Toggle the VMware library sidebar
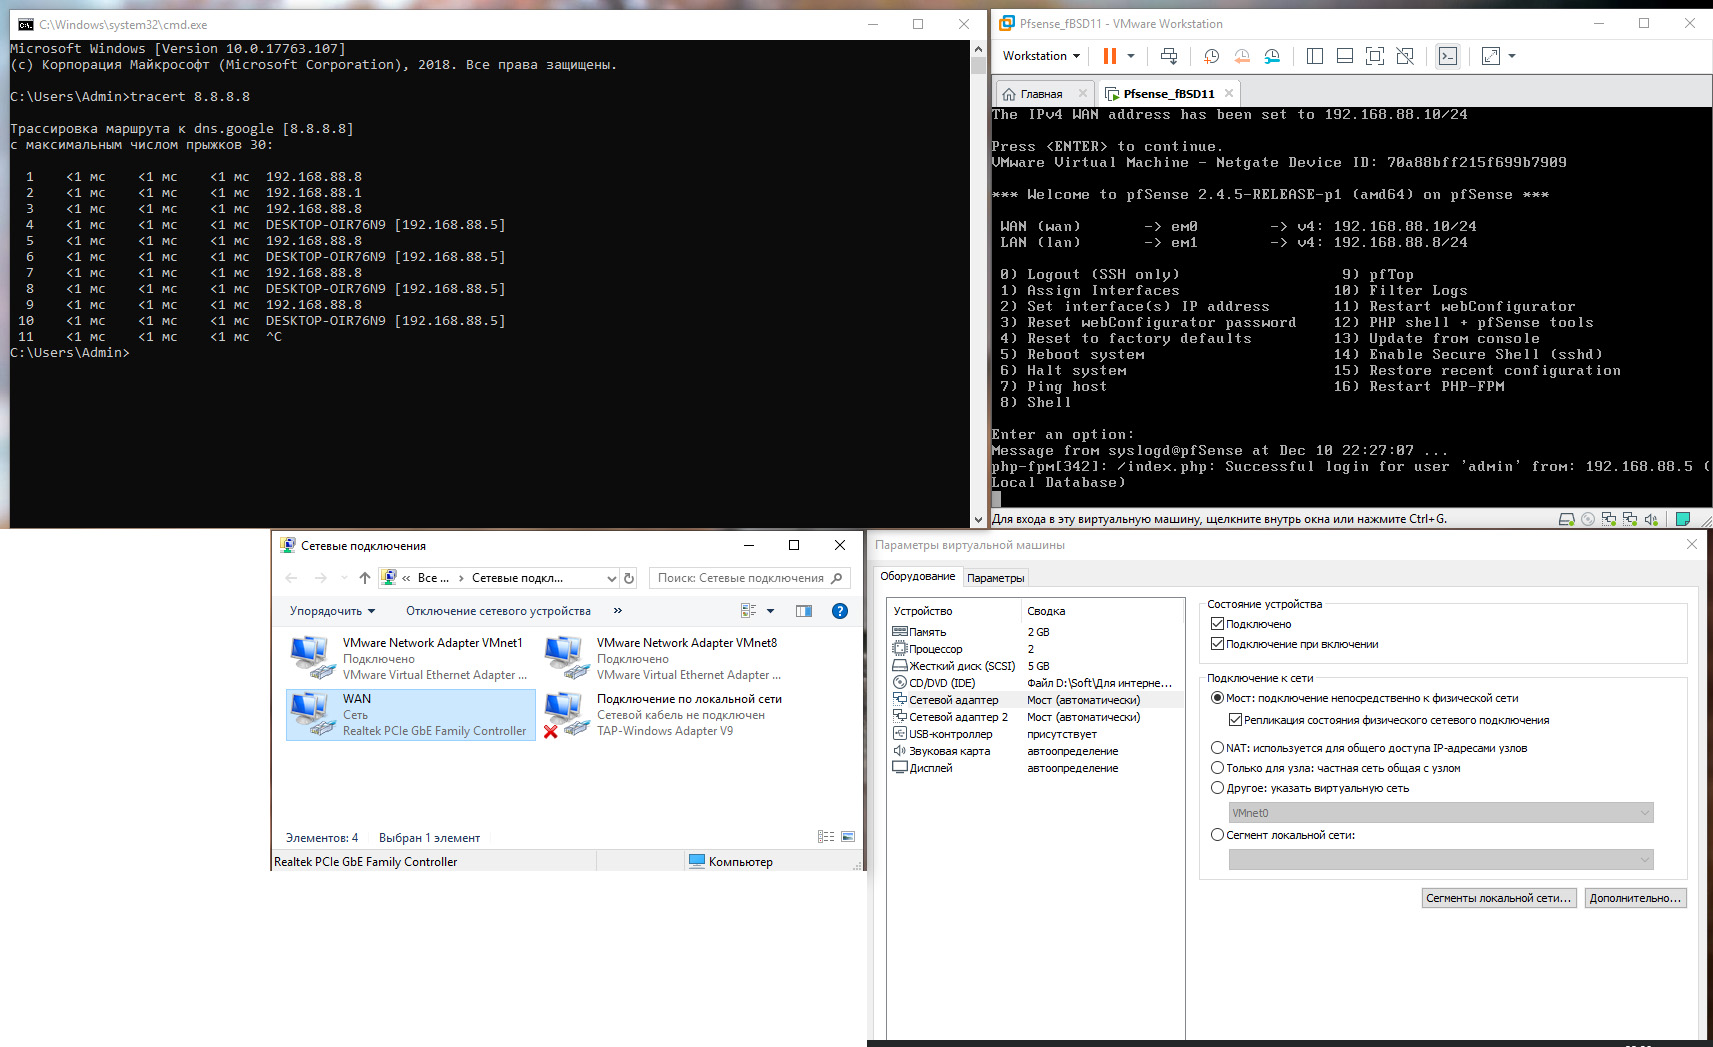 tap(1315, 56)
